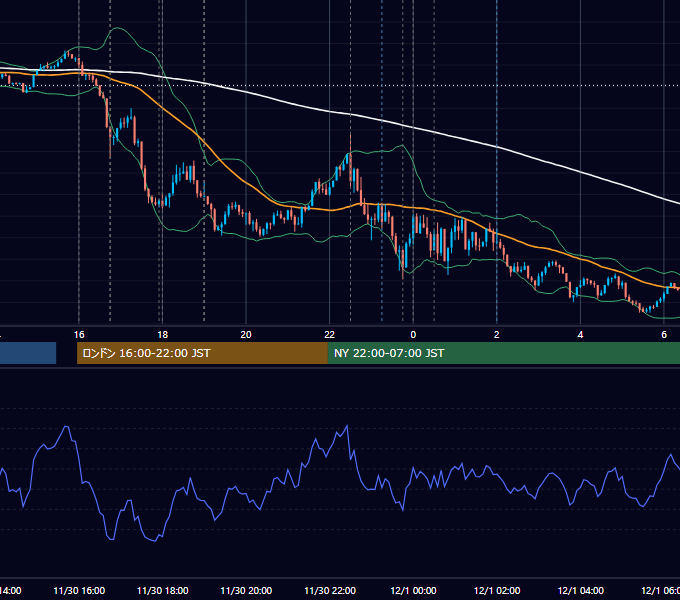Click the 11/30 20:00 date label
This screenshot has width=680, height=600.
246,590
